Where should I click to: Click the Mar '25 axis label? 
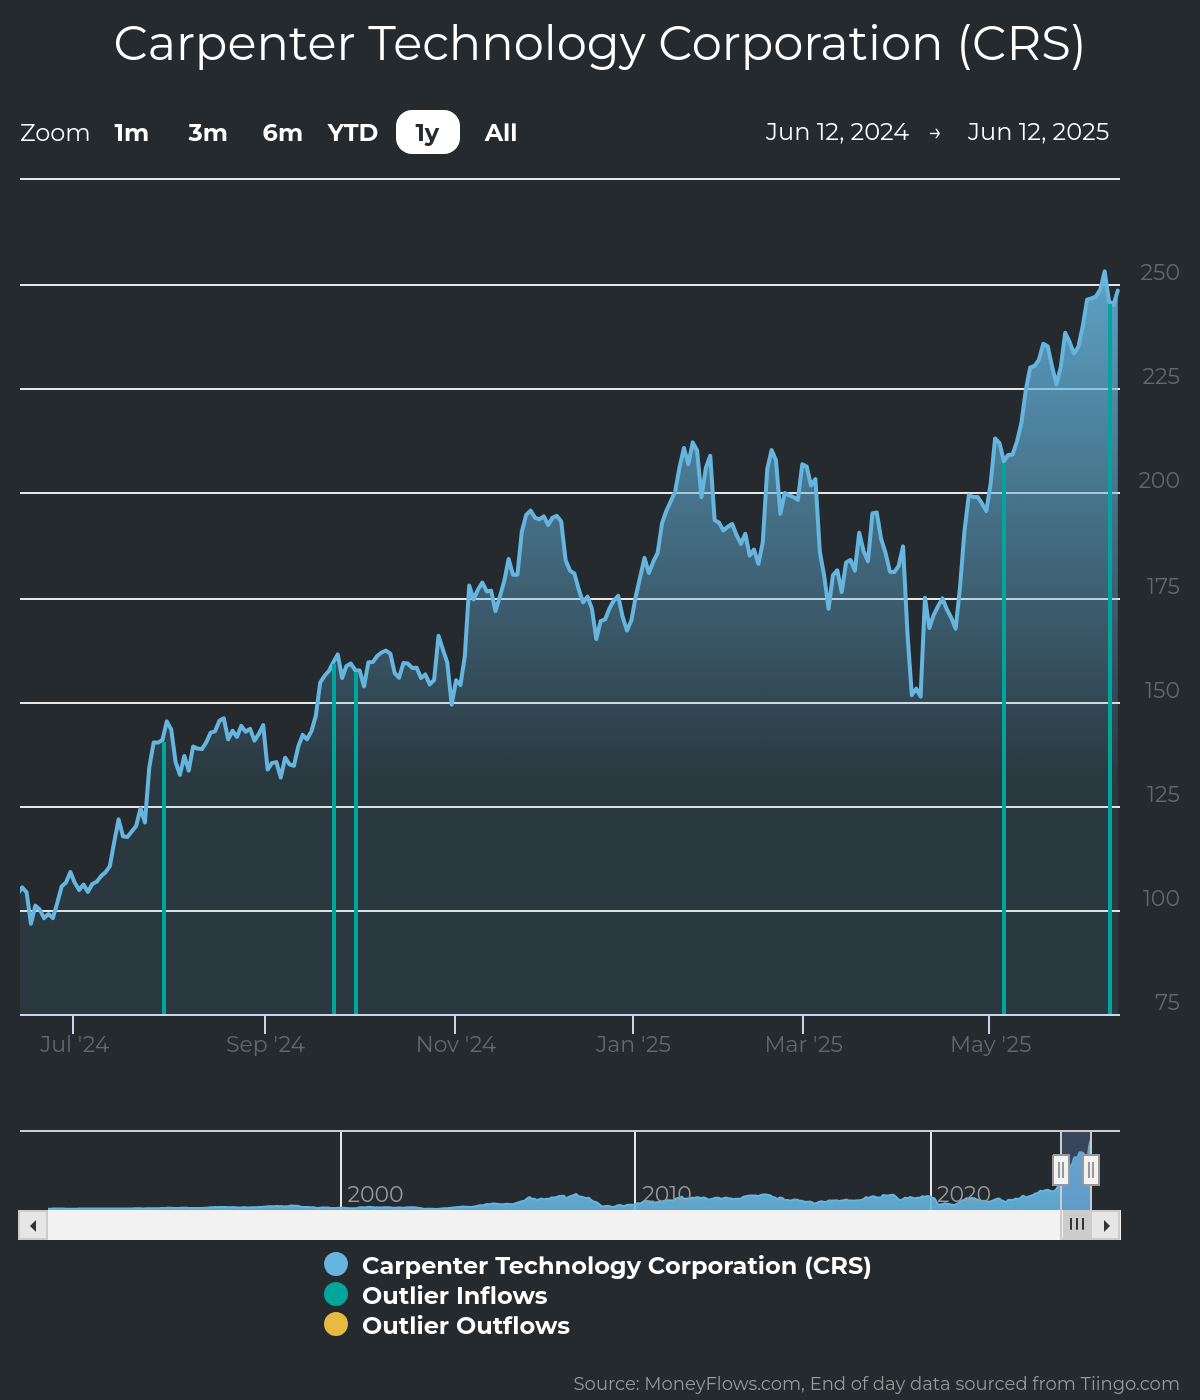[804, 1044]
